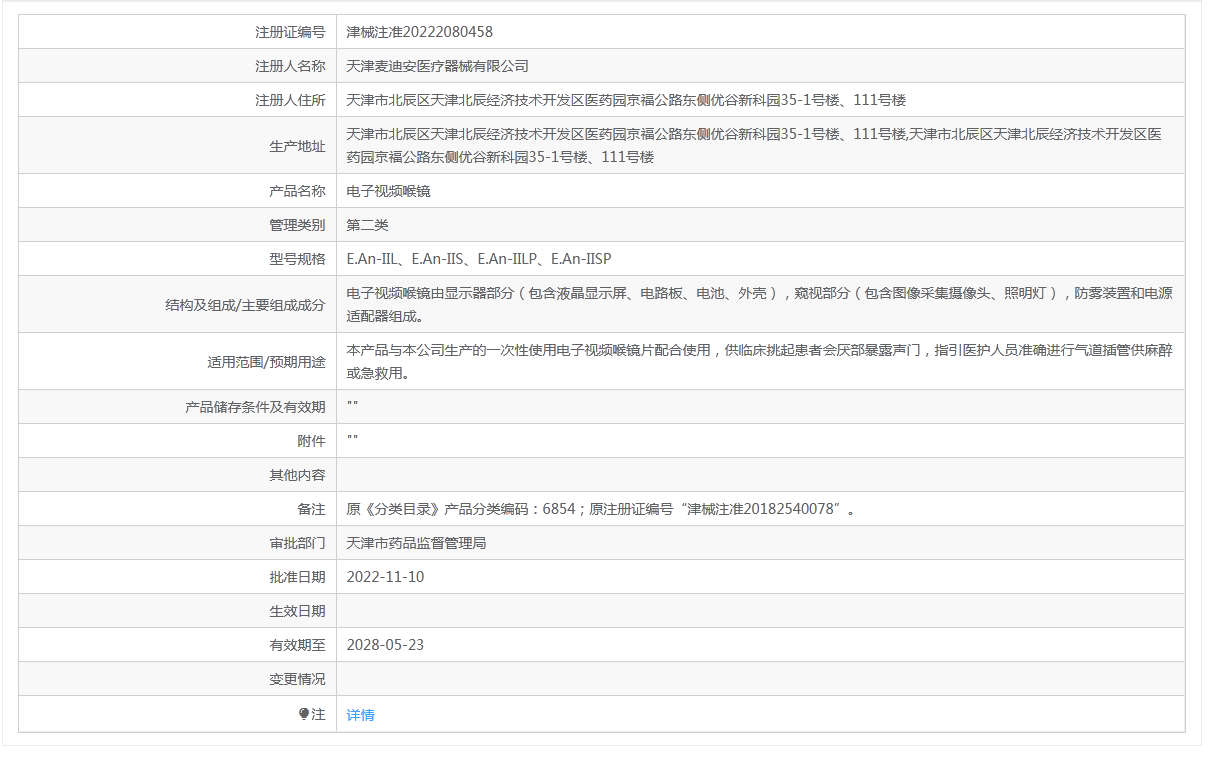Click the 生效日期 label
The height and width of the screenshot is (760, 1215).
point(297,611)
